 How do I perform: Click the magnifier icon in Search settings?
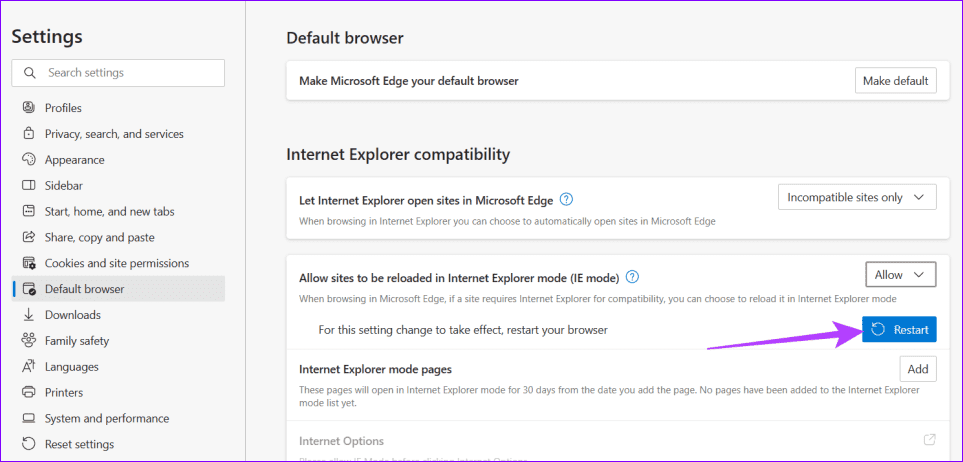tap(29, 72)
